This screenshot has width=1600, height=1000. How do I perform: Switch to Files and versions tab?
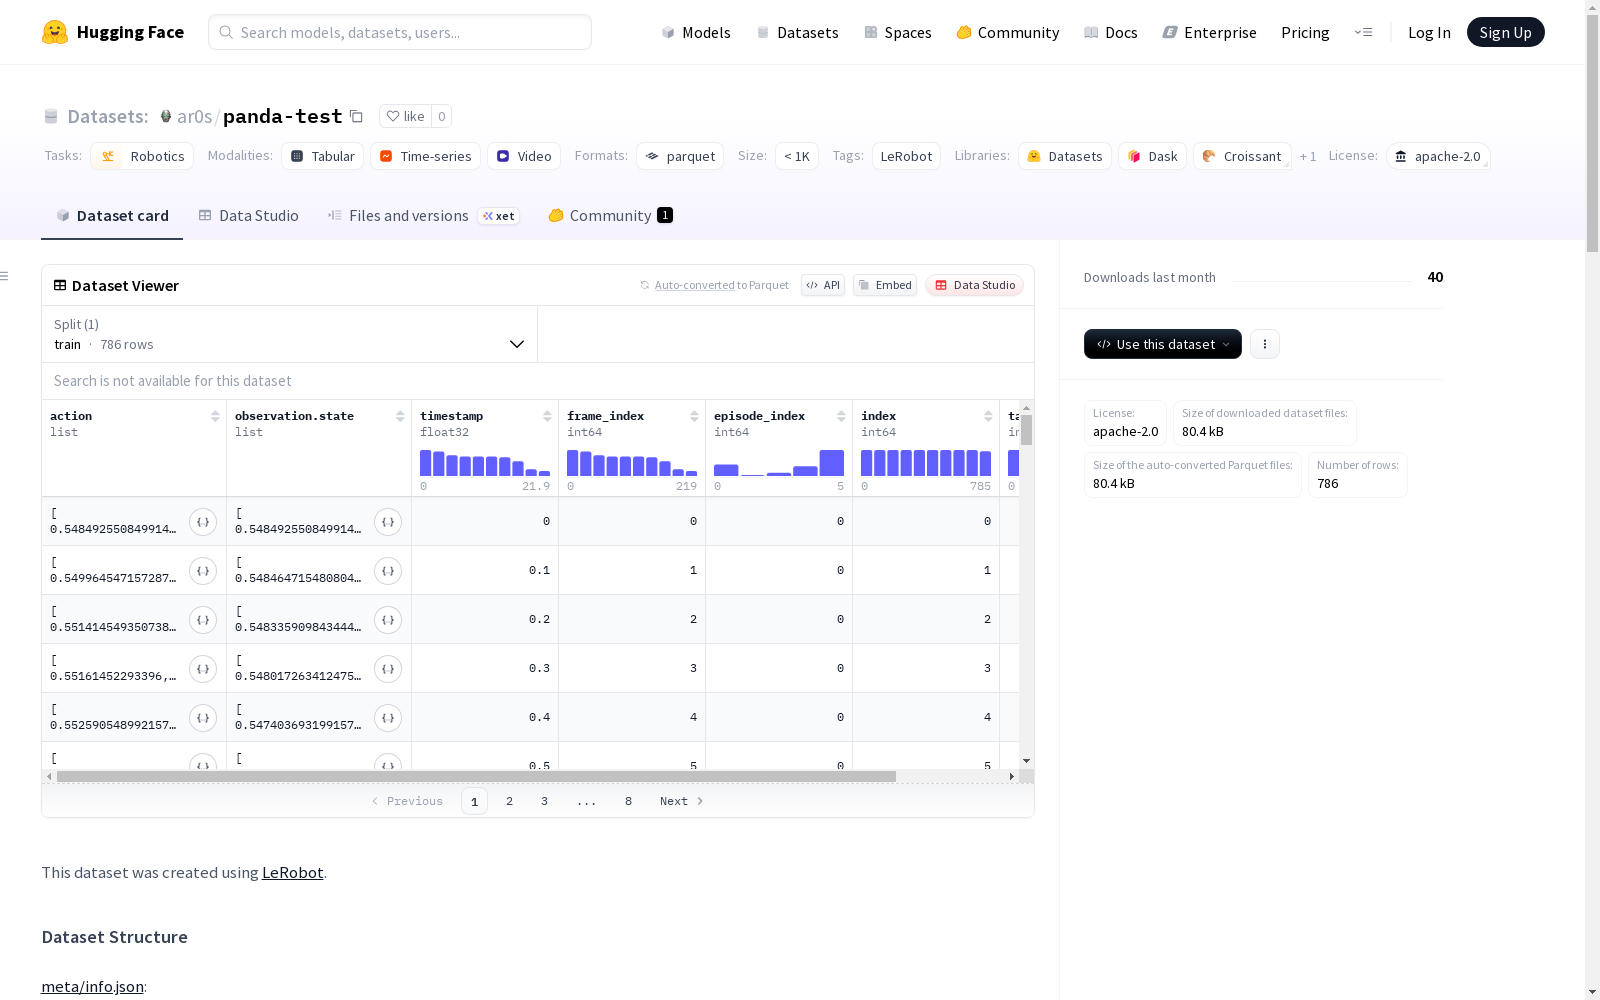click(424, 216)
